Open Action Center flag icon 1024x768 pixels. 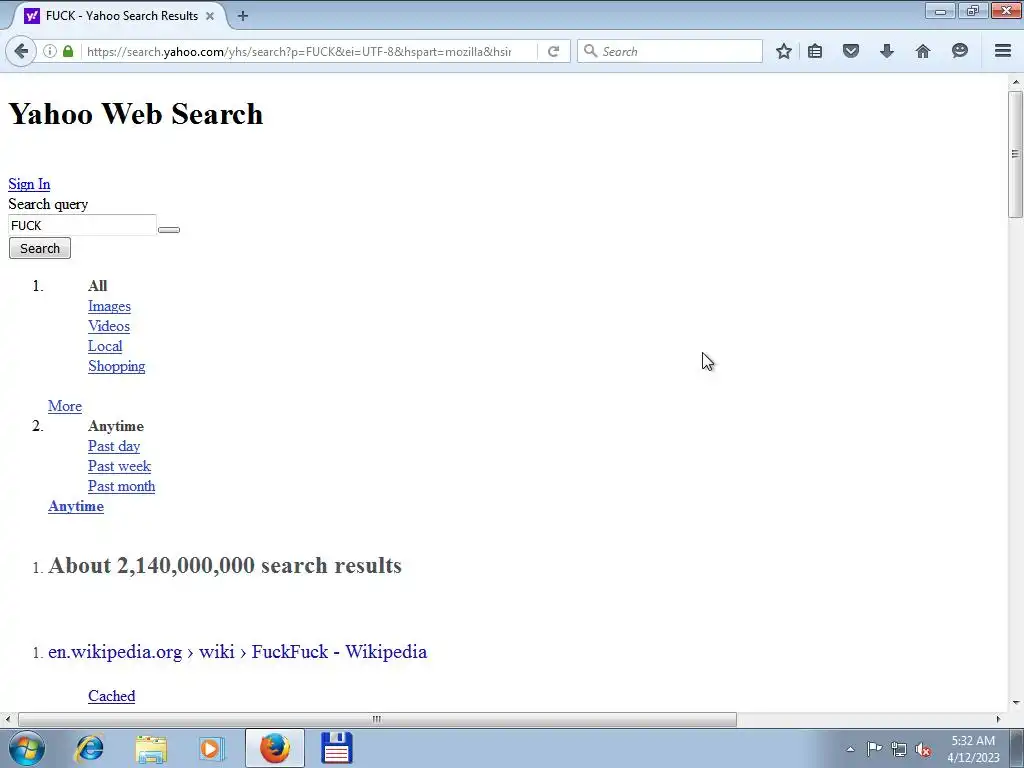pos(874,749)
